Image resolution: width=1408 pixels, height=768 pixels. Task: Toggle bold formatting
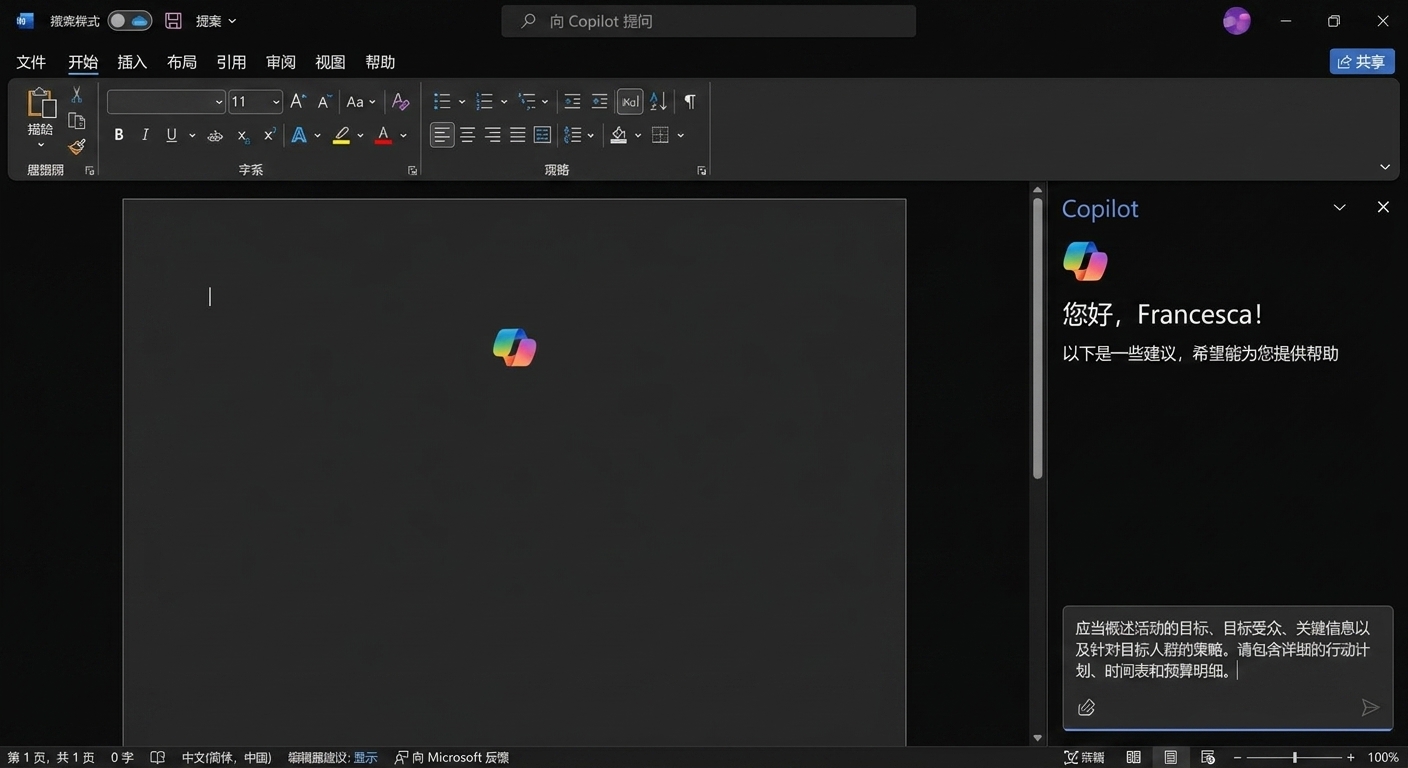pyautogui.click(x=119, y=135)
